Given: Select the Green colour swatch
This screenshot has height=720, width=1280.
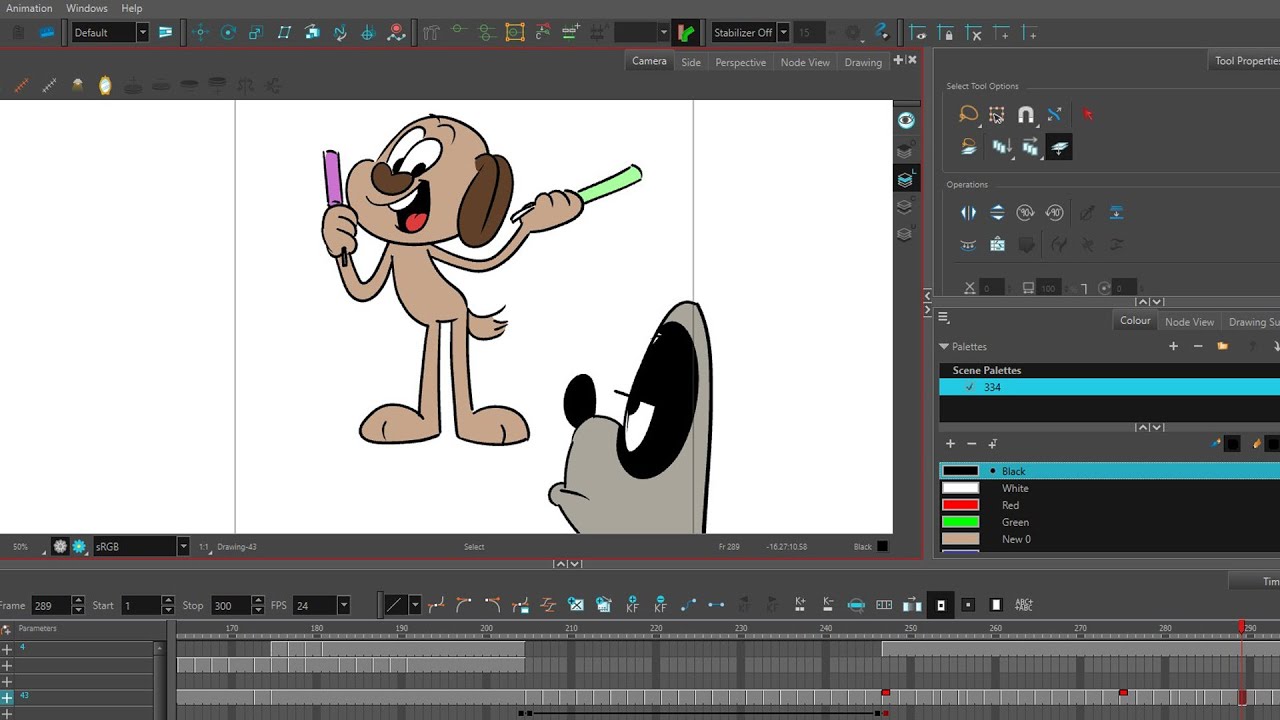Looking at the screenshot, I should pyautogui.click(x=960, y=522).
